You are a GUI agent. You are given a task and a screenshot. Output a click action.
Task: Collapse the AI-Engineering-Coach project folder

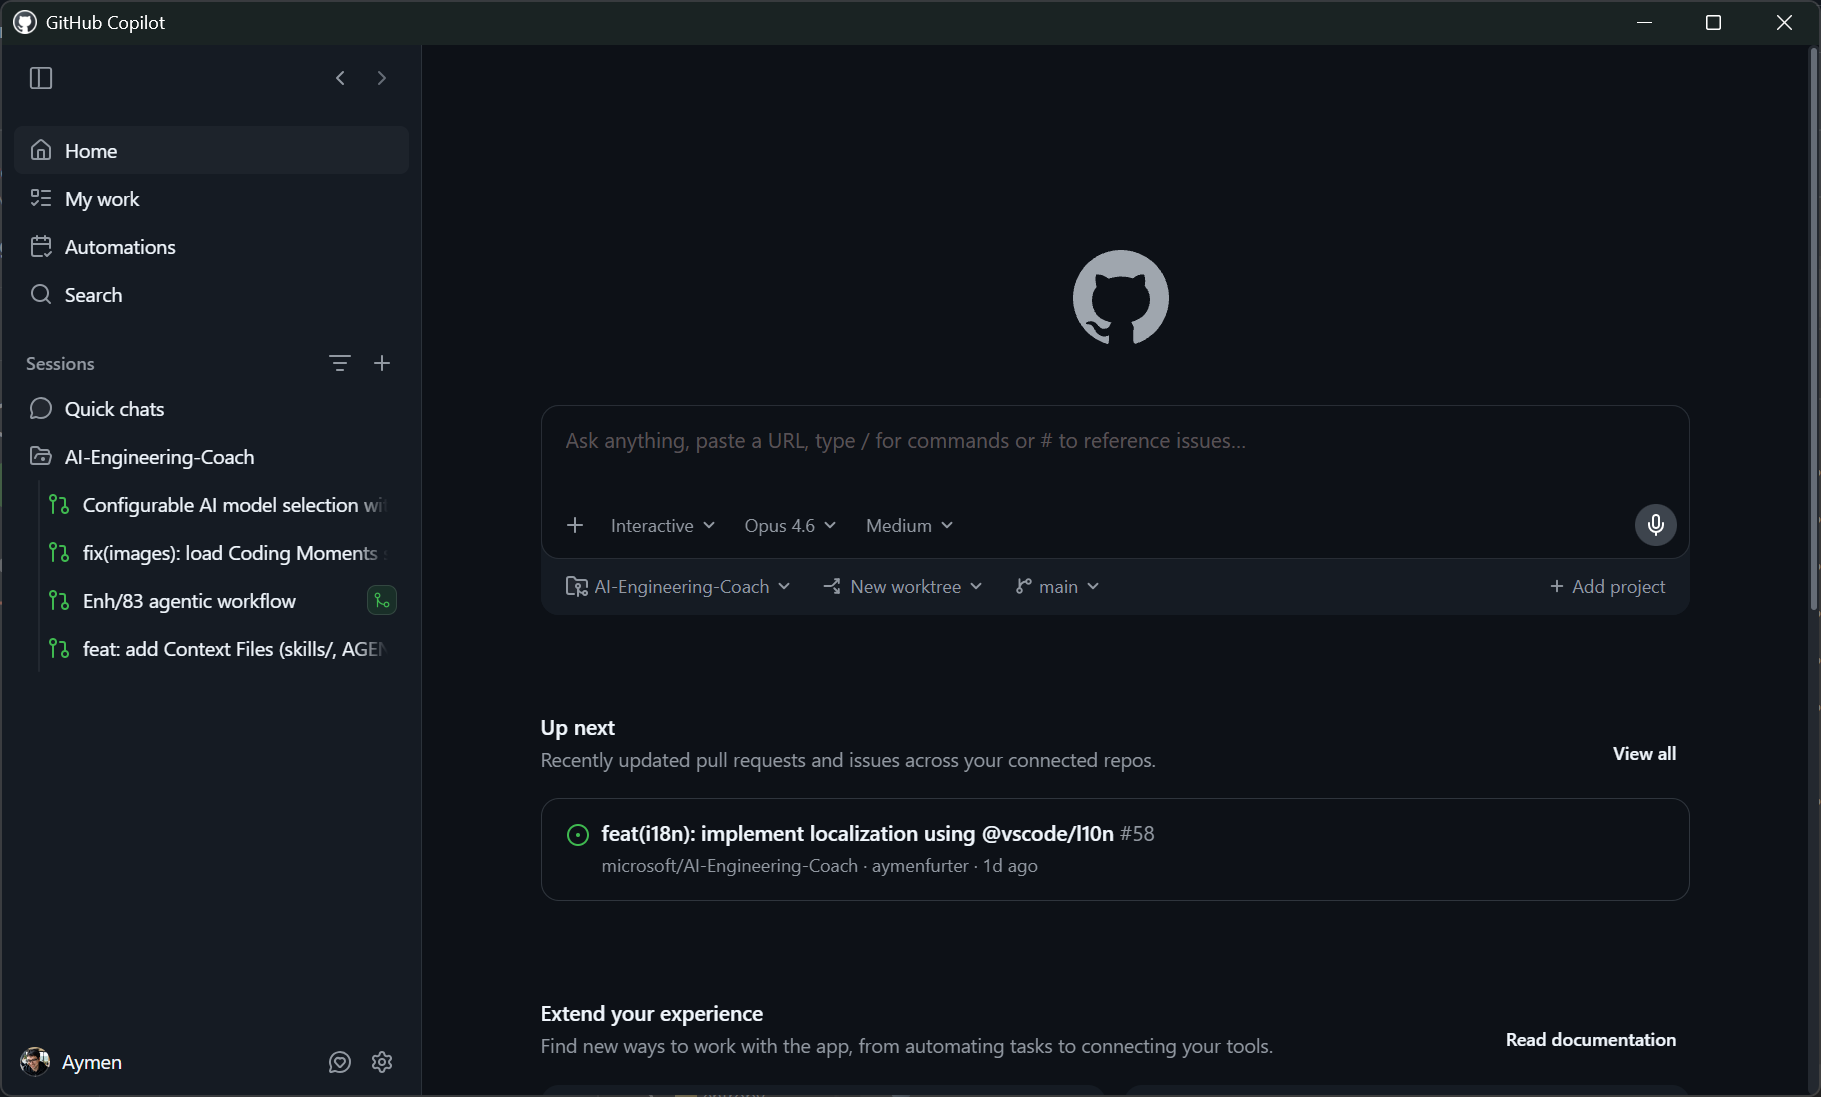(211, 457)
